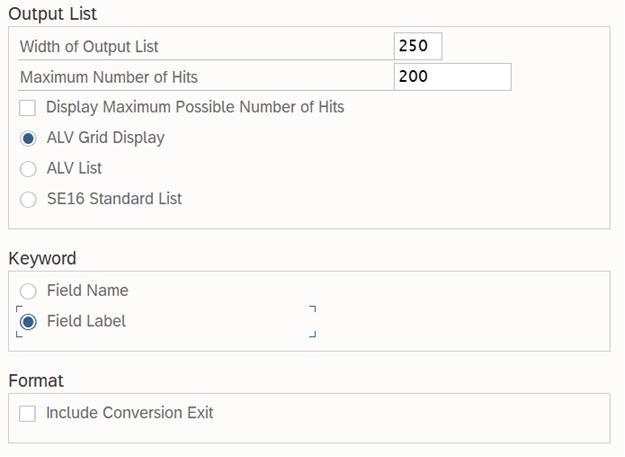The height and width of the screenshot is (457, 625).
Task: Click the 'ALV Grid Display' option text
Action: point(105,138)
